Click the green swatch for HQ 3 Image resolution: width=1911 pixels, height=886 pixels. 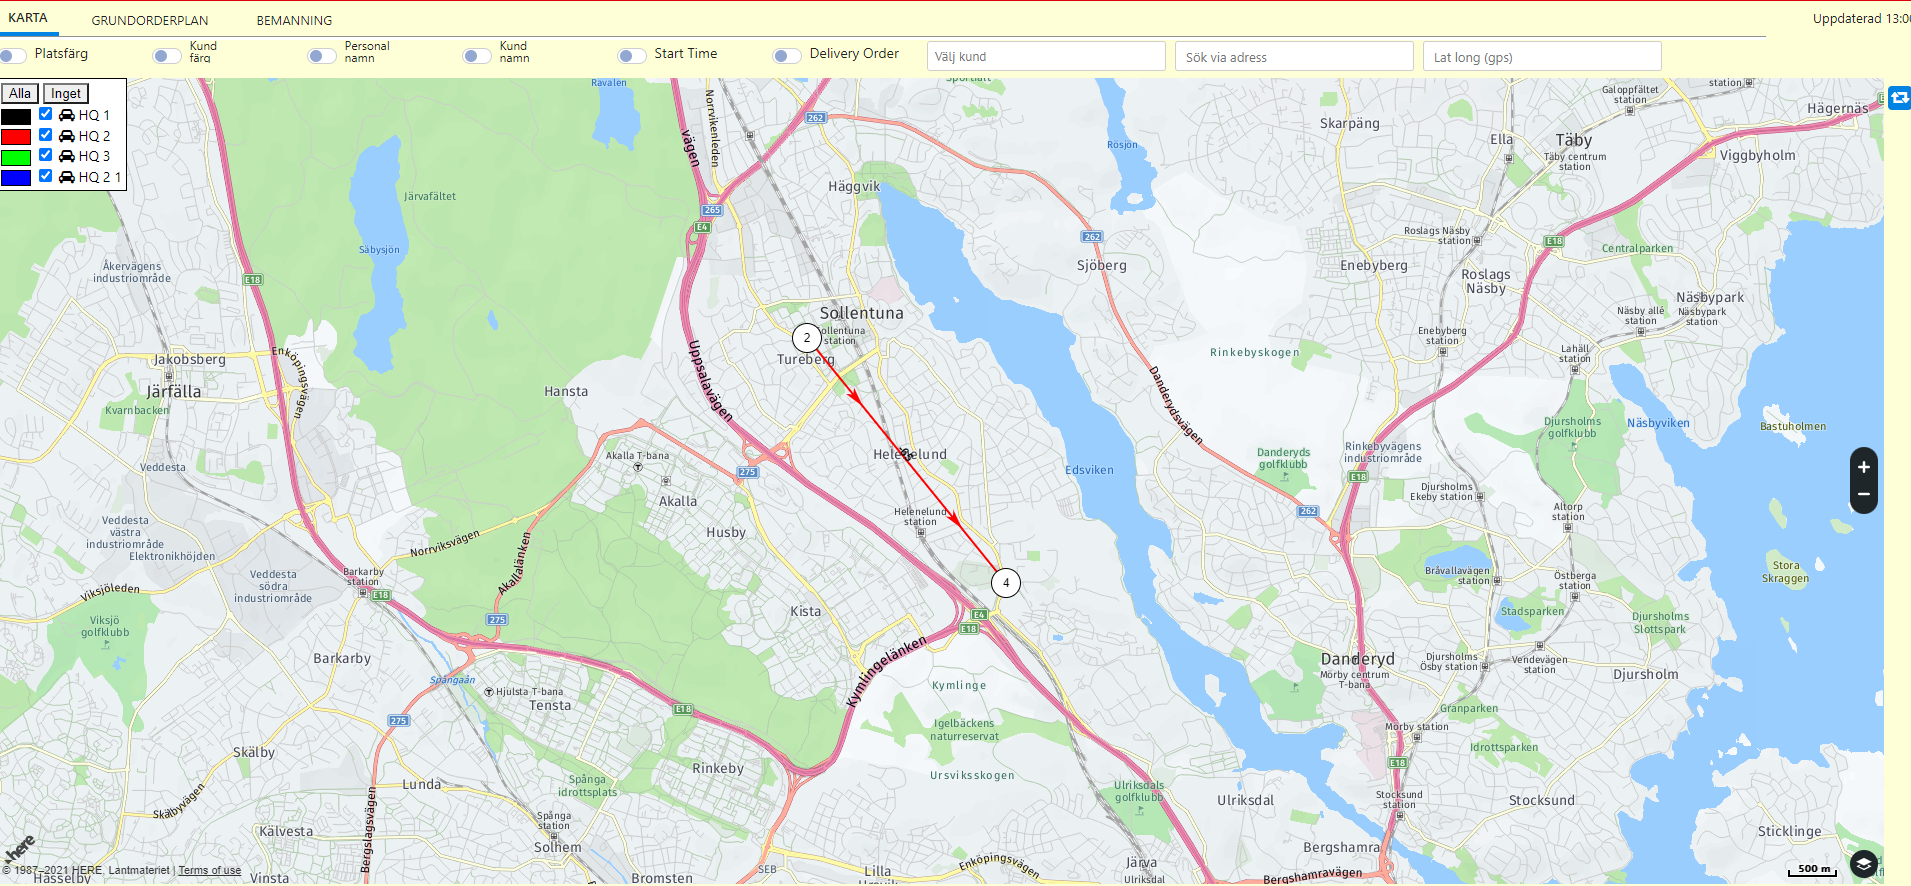[x=16, y=157]
